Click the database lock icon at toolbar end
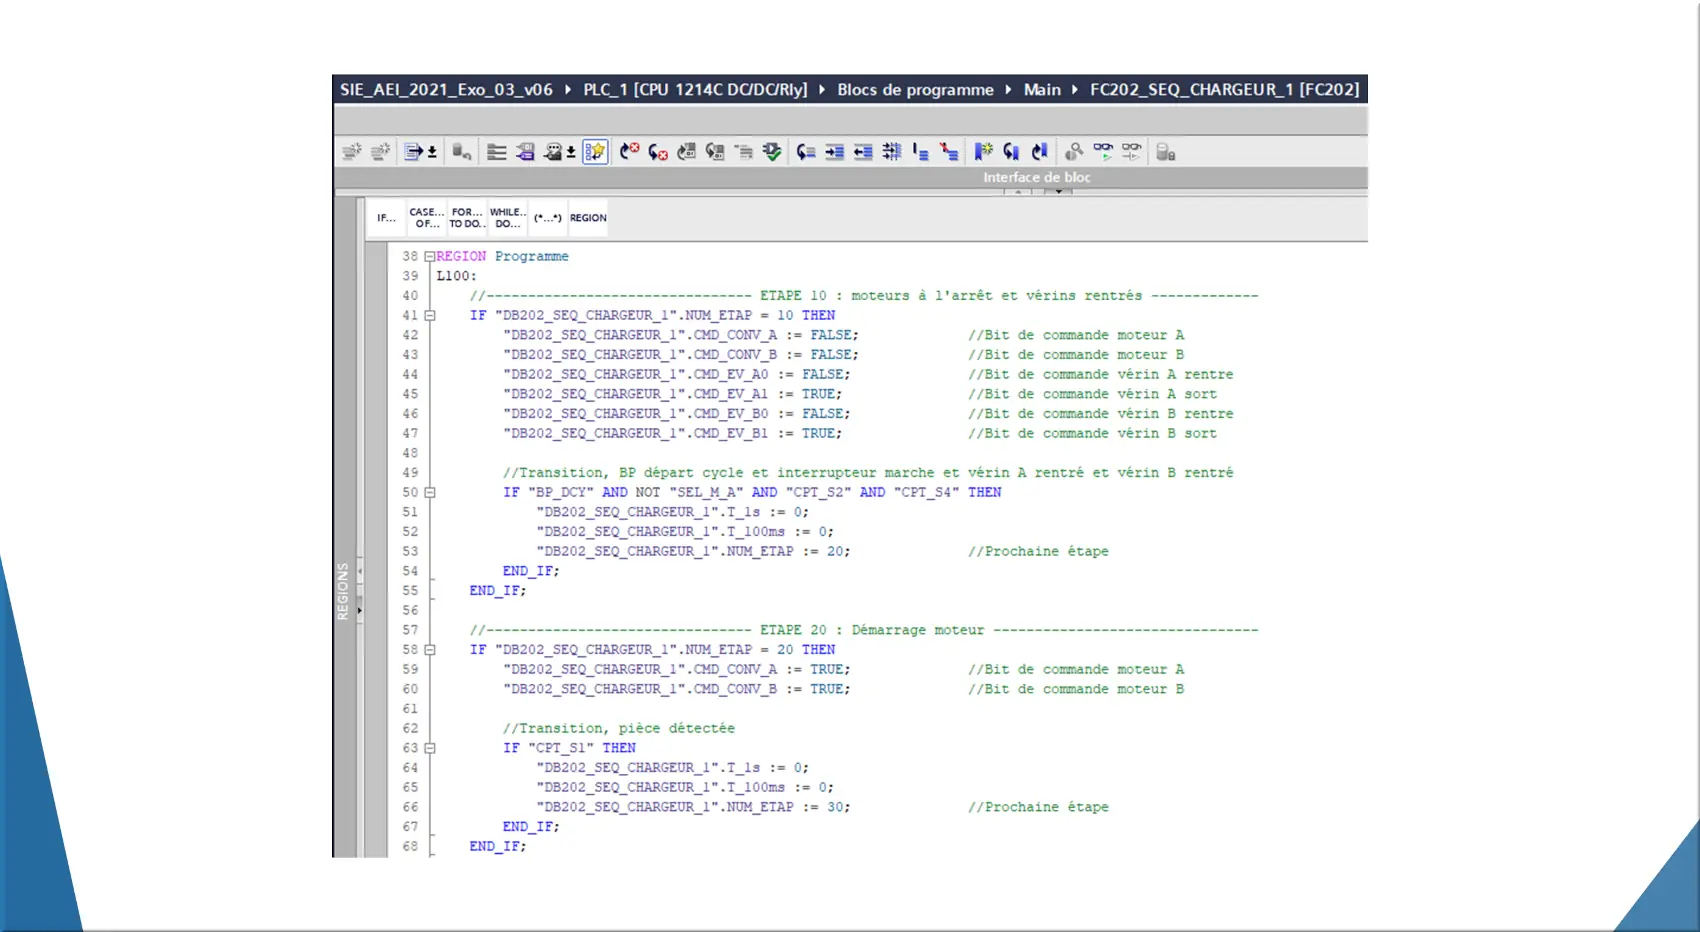 pos(1165,152)
